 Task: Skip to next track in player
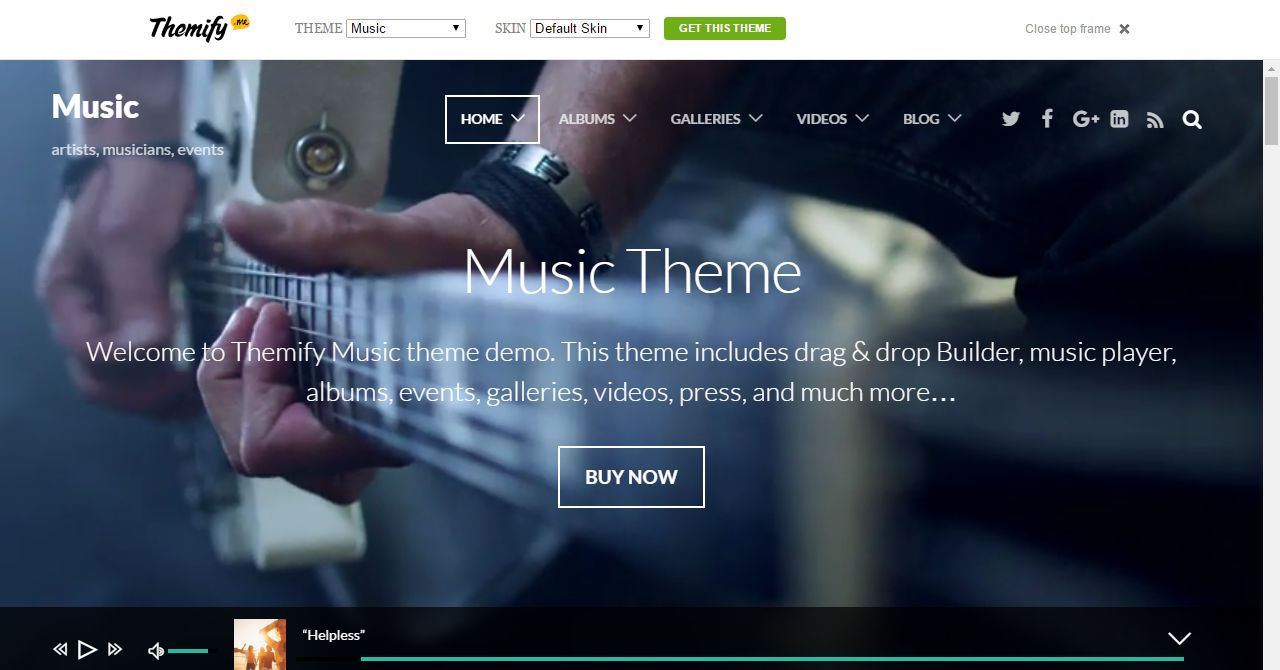click(x=115, y=650)
